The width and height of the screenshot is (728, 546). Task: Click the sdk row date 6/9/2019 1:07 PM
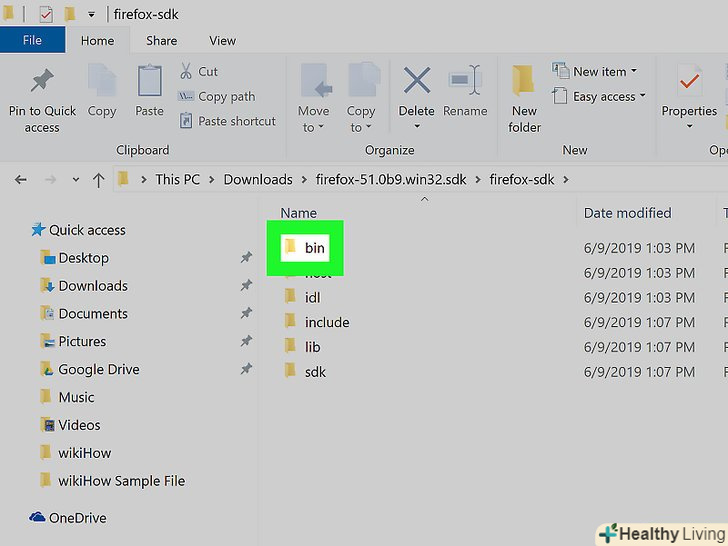coord(639,372)
